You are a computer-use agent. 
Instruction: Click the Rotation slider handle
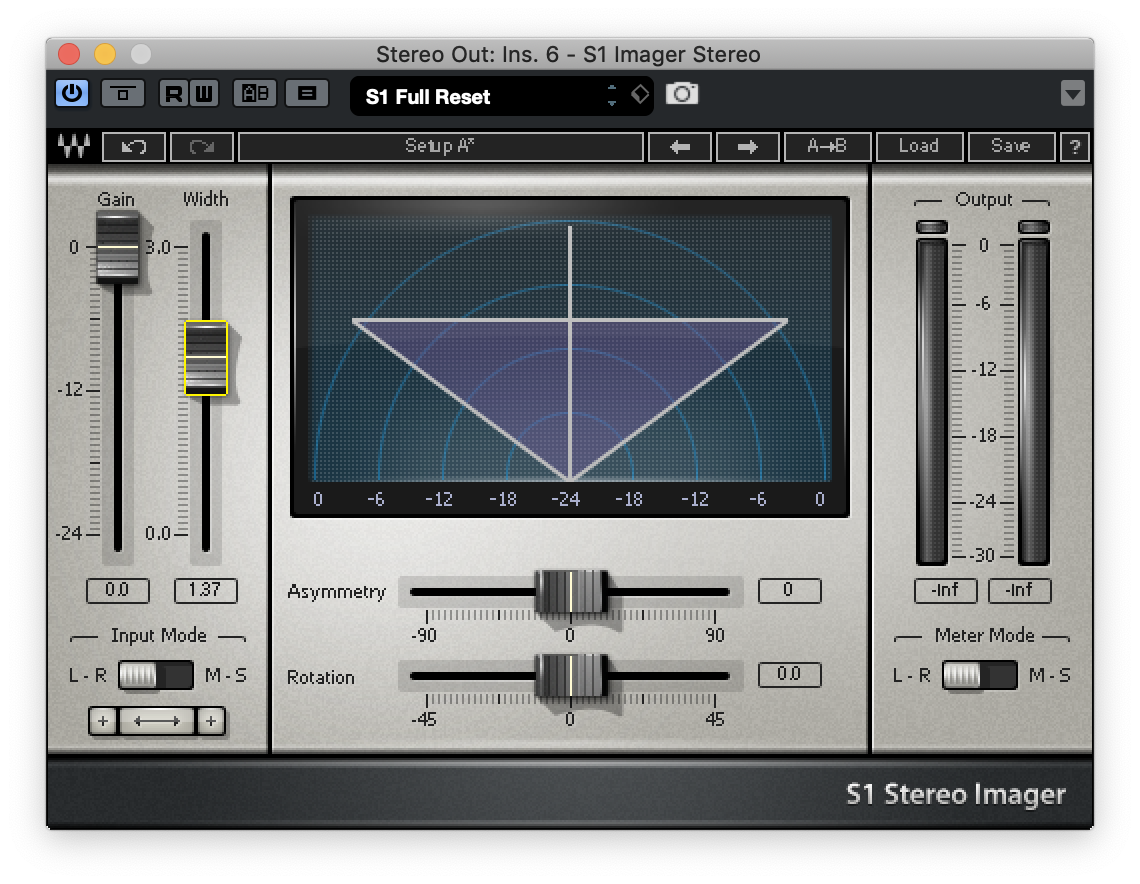(x=571, y=676)
